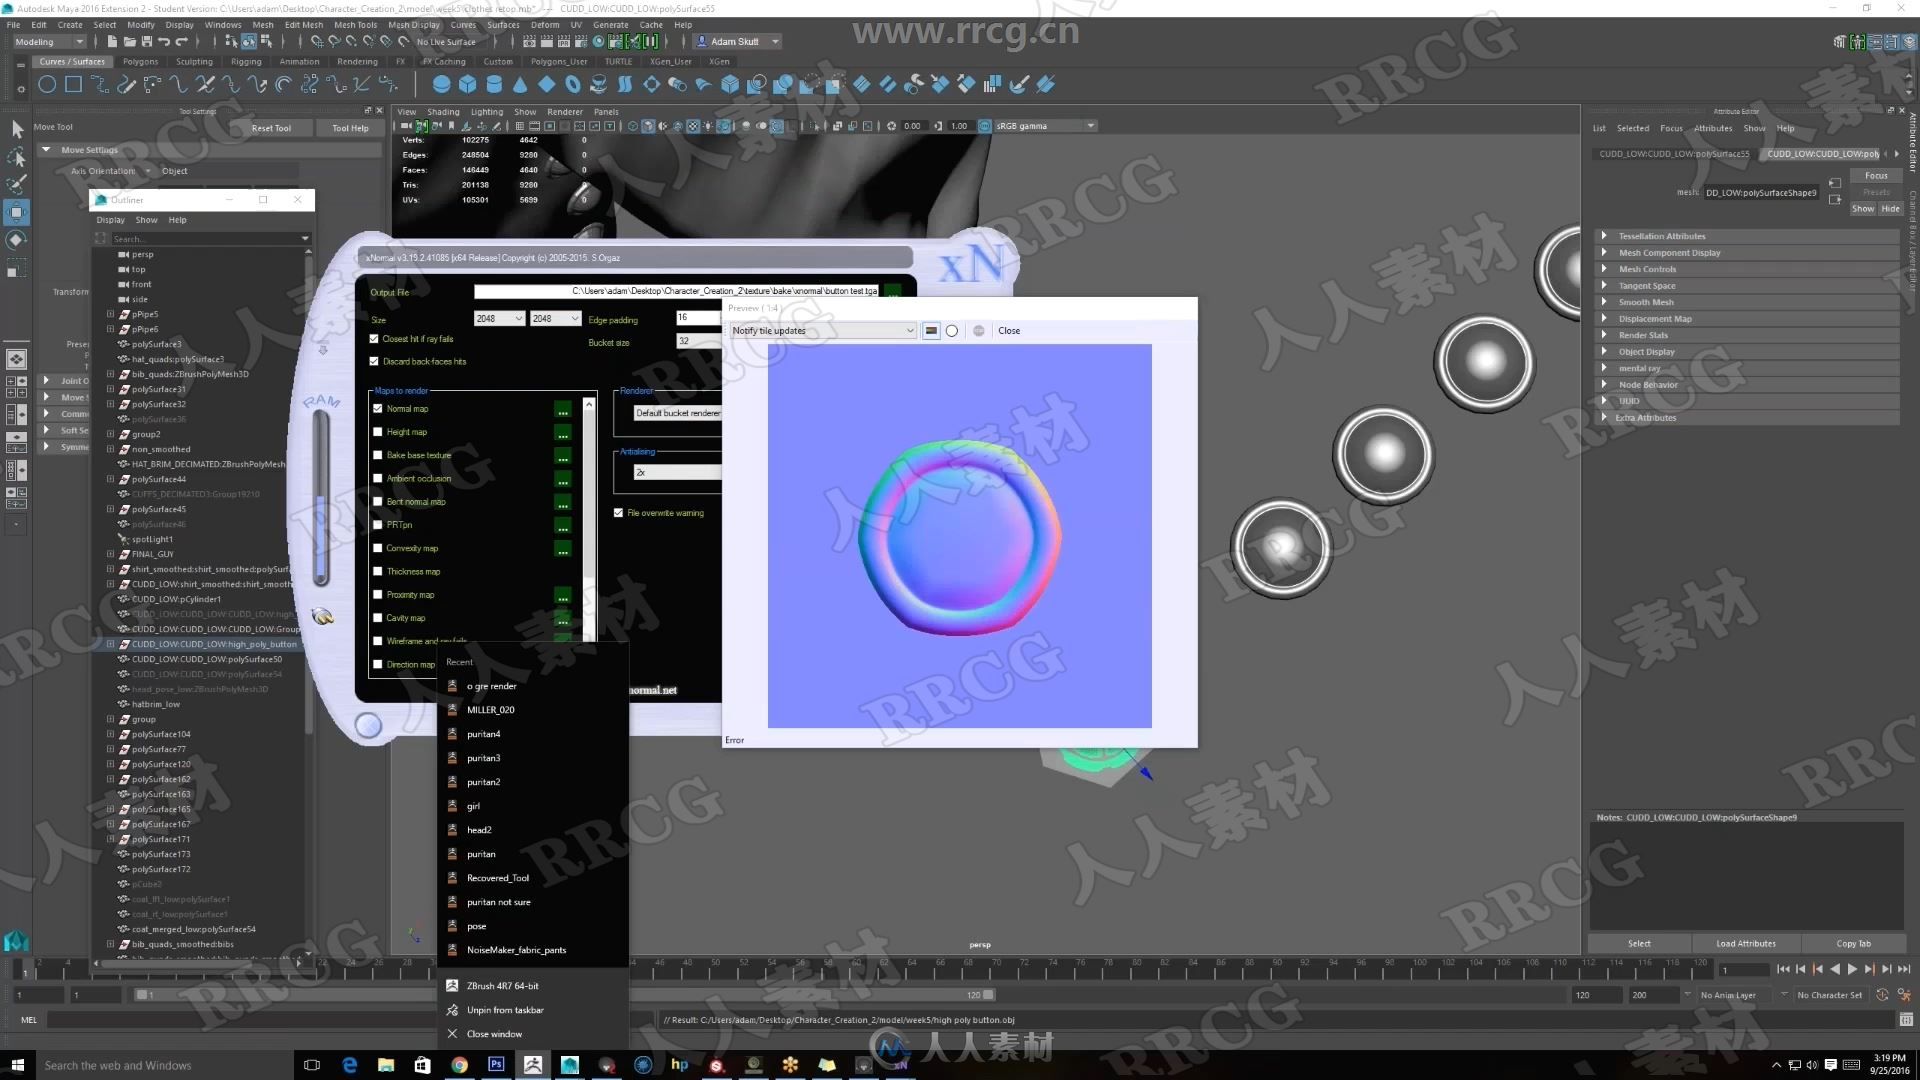The width and height of the screenshot is (1920, 1080).
Task: Create a NURBS sphere from shelf
Action: tap(441, 85)
